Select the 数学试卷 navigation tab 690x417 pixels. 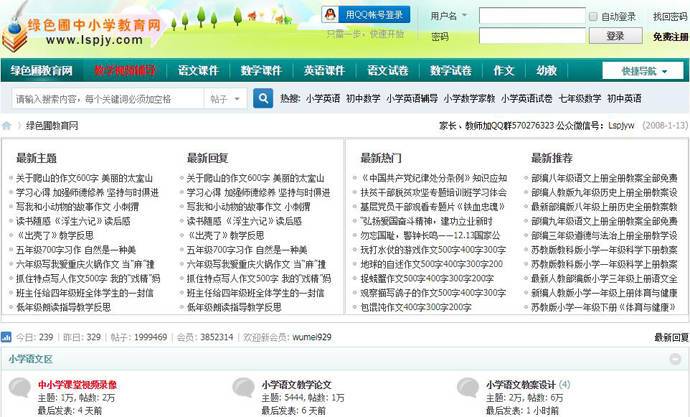point(451,71)
